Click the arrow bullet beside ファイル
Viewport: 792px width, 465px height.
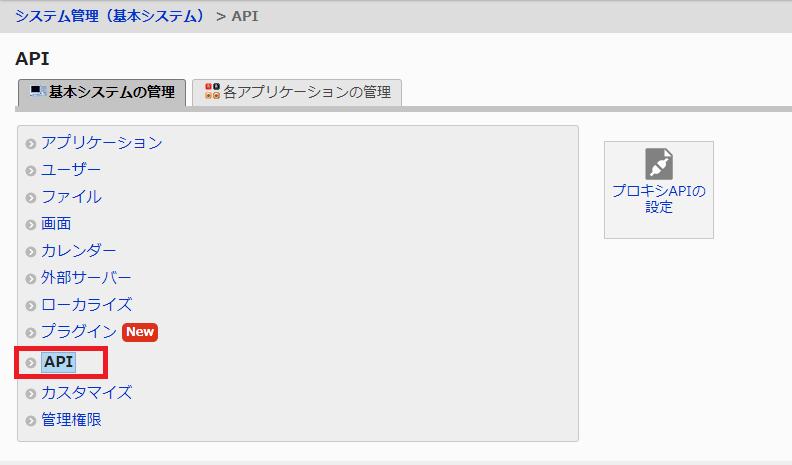click(x=31, y=198)
